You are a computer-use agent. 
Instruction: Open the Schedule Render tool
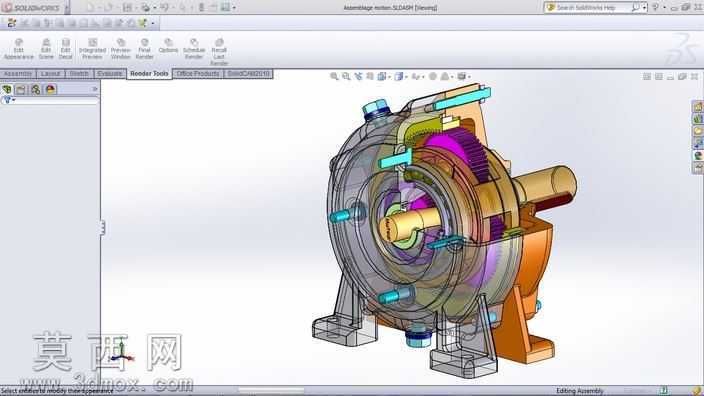coord(194,49)
